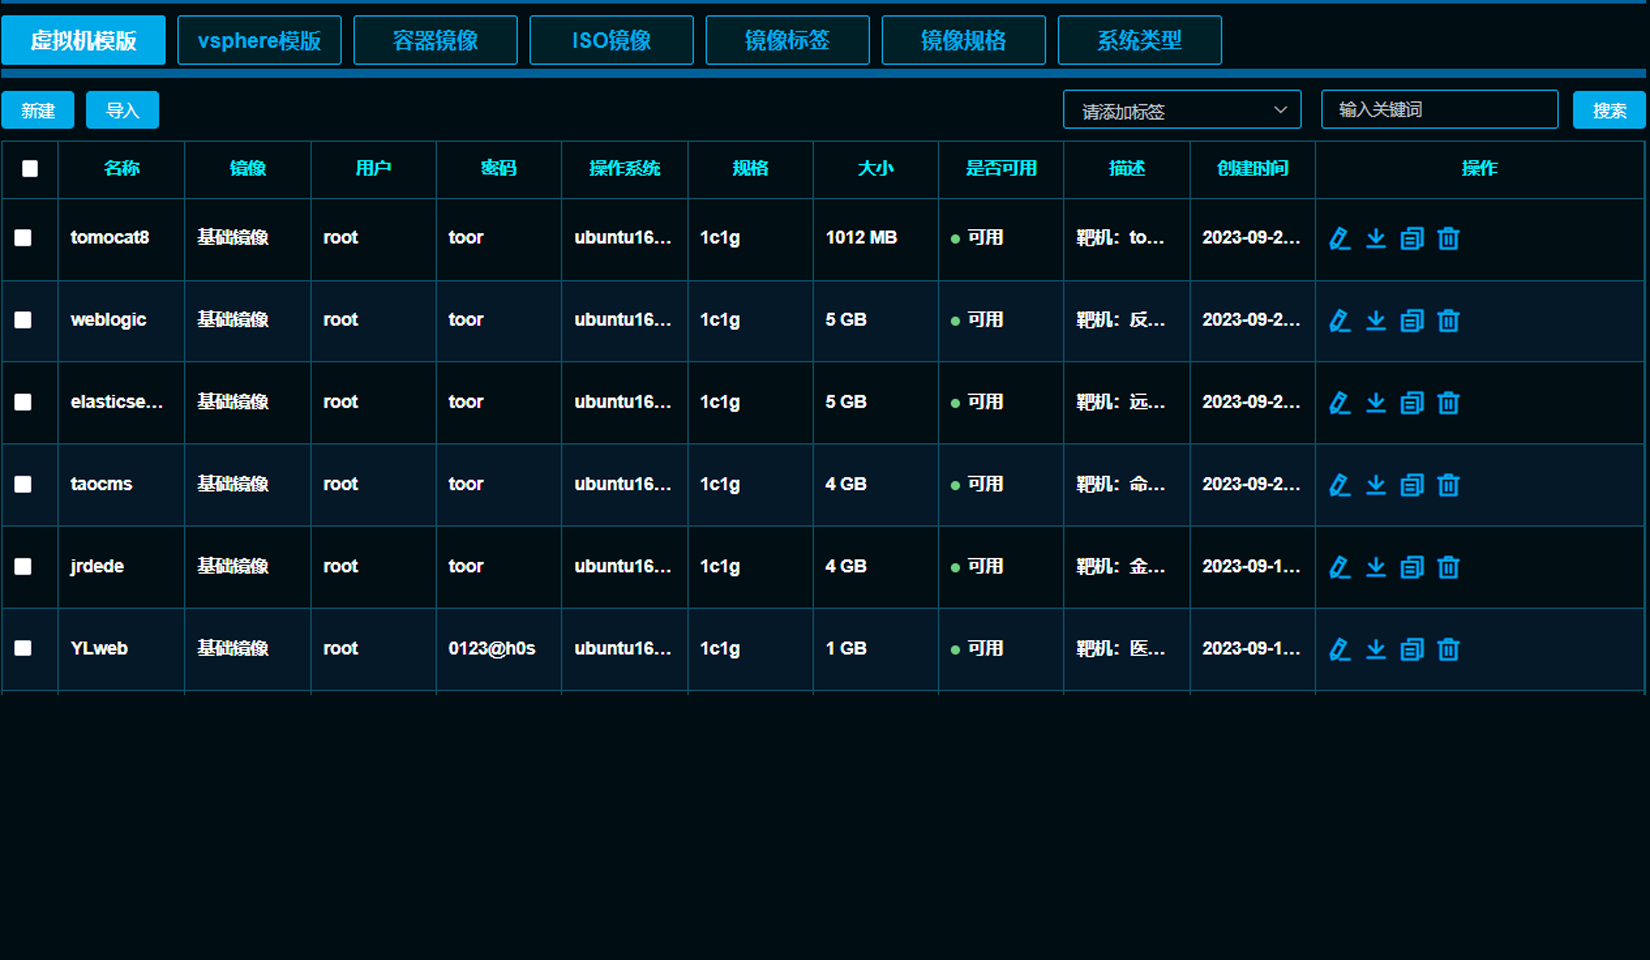The image size is (1650, 960).
Task: Copy the tomocat8 template
Action: (1412, 238)
